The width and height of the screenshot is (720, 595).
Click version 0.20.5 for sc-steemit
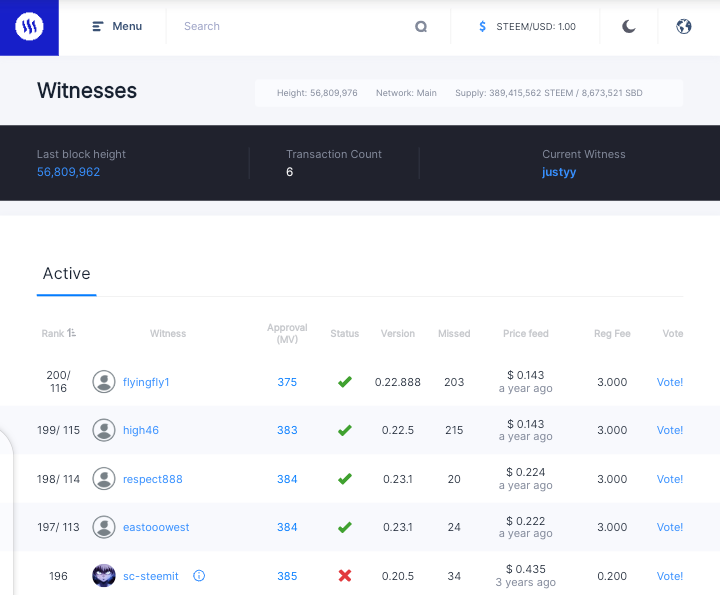[398, 576]
